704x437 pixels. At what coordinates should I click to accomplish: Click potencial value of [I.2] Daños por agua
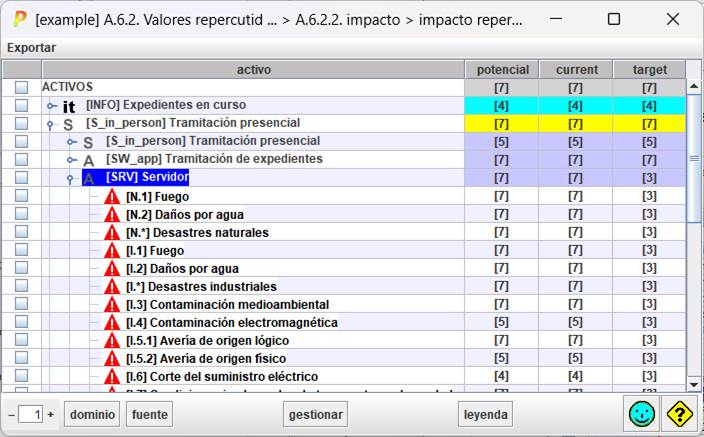click(x=502, y=268)
